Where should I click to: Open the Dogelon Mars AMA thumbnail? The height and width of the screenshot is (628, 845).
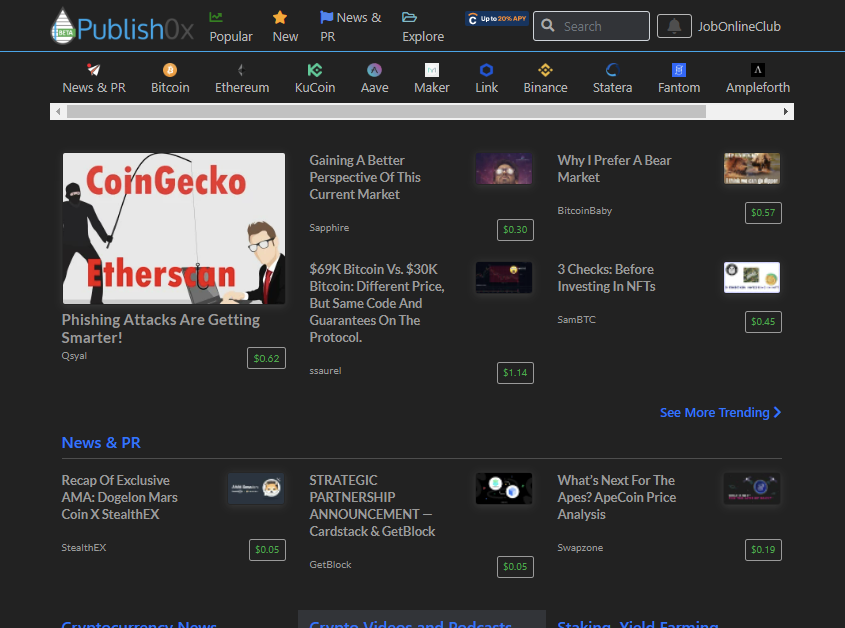256,488
